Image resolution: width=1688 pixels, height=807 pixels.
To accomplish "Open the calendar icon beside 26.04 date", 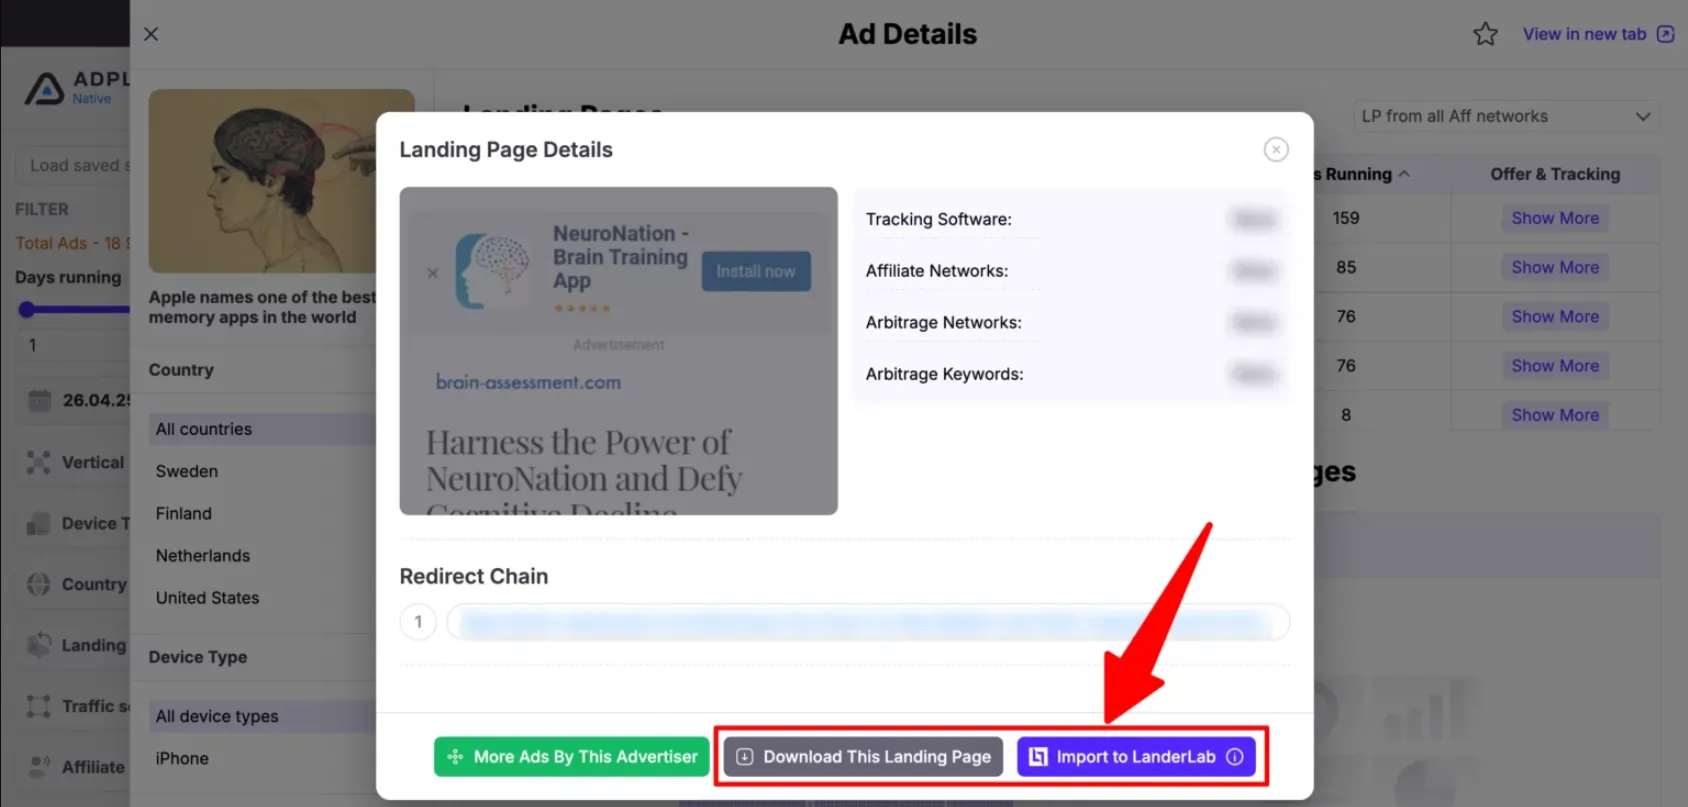I will [x=39, y=401].
